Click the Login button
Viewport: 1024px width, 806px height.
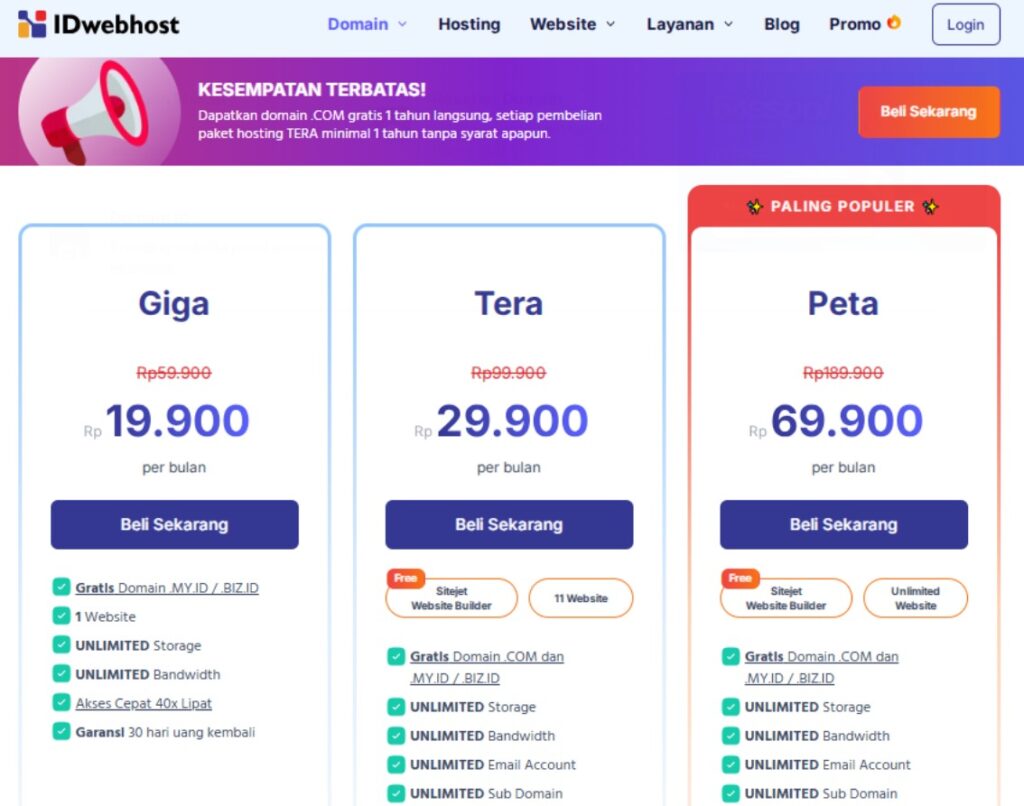[x=964, y=25]
